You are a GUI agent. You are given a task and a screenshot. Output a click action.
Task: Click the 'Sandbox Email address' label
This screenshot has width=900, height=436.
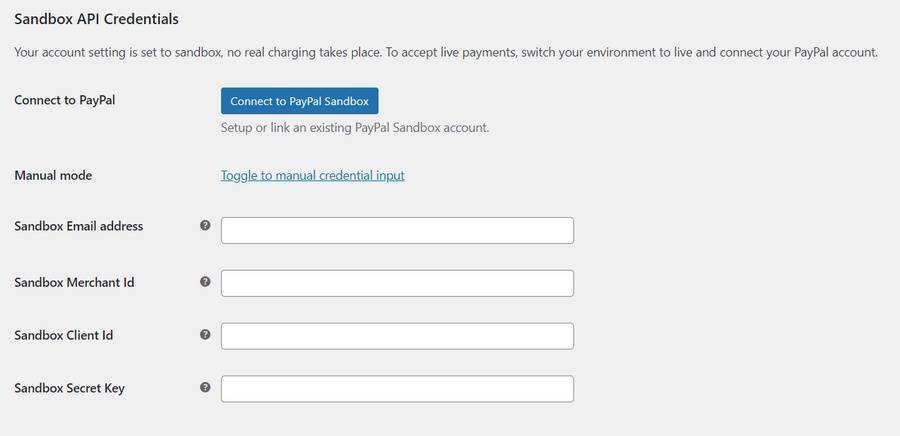coord(78,226)
